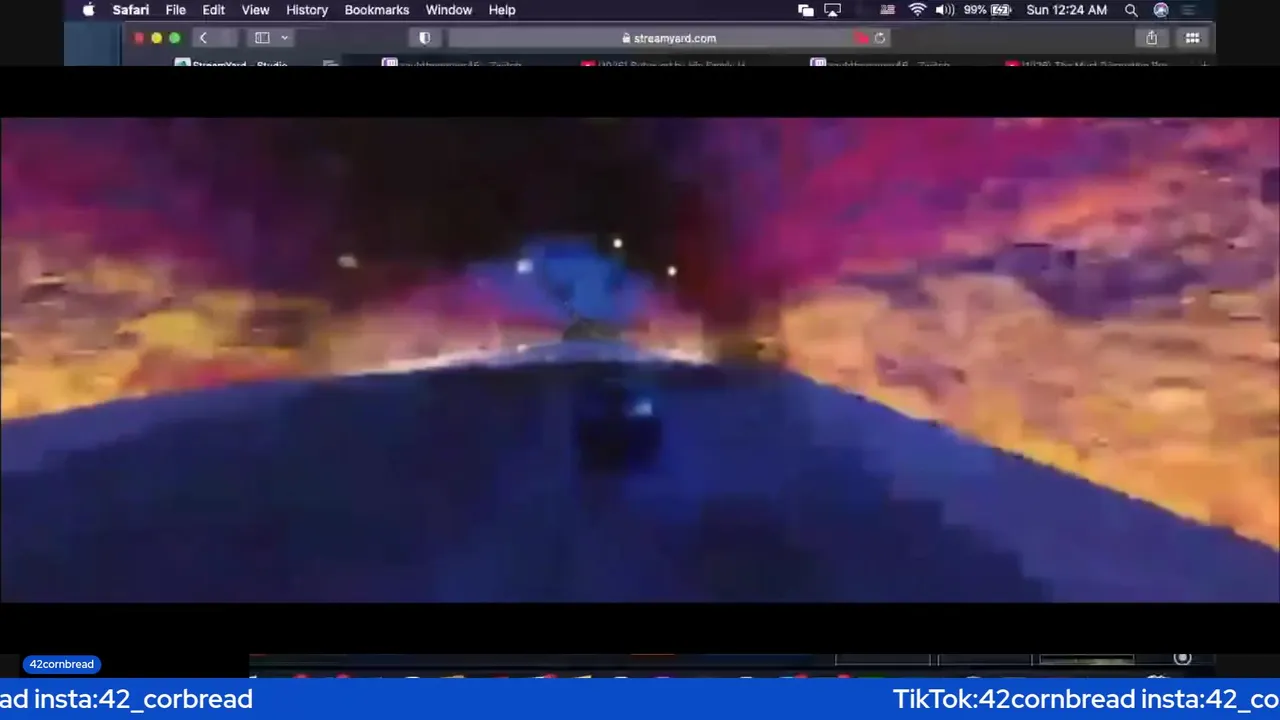Open the History menu
This screenshot has height=720, width=1280.
point(307,10)
